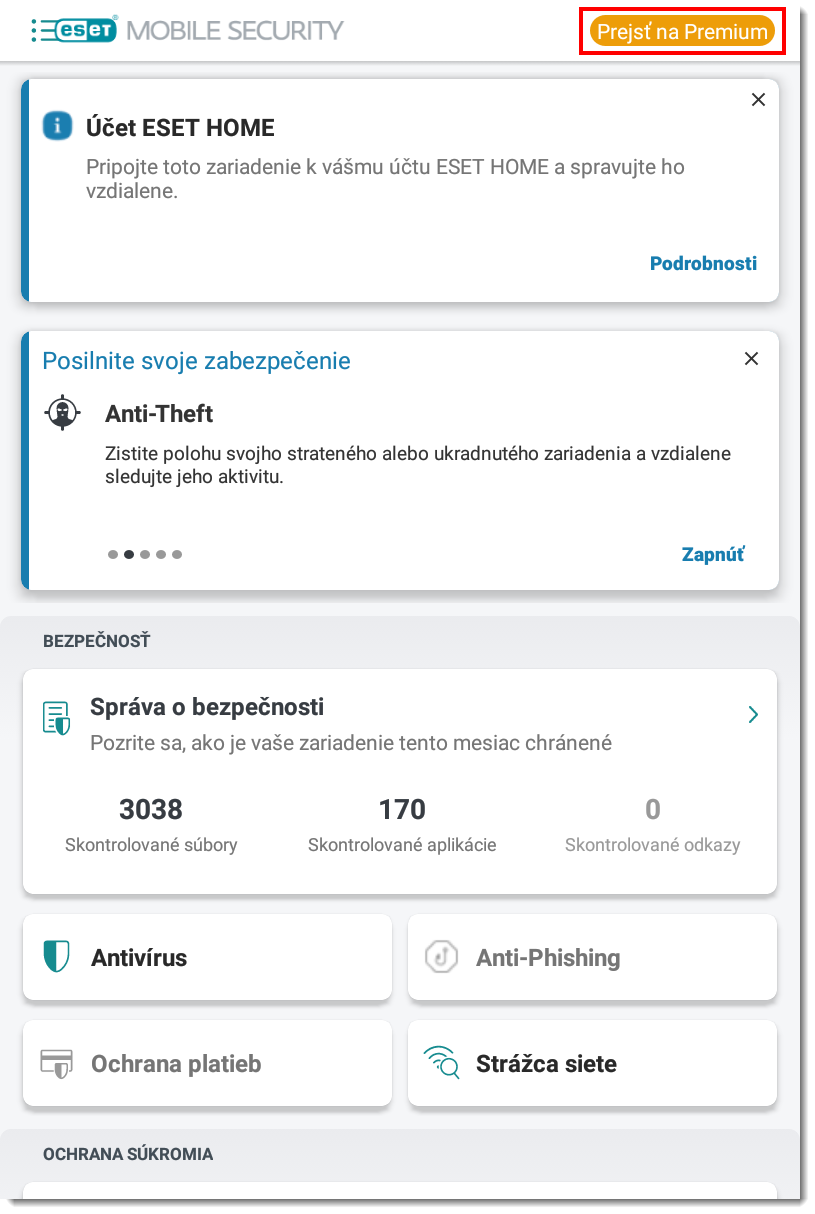Viewport: 815px width, 1214px height.
Task: Open the Antivírus tile
Action: [207, 957]
